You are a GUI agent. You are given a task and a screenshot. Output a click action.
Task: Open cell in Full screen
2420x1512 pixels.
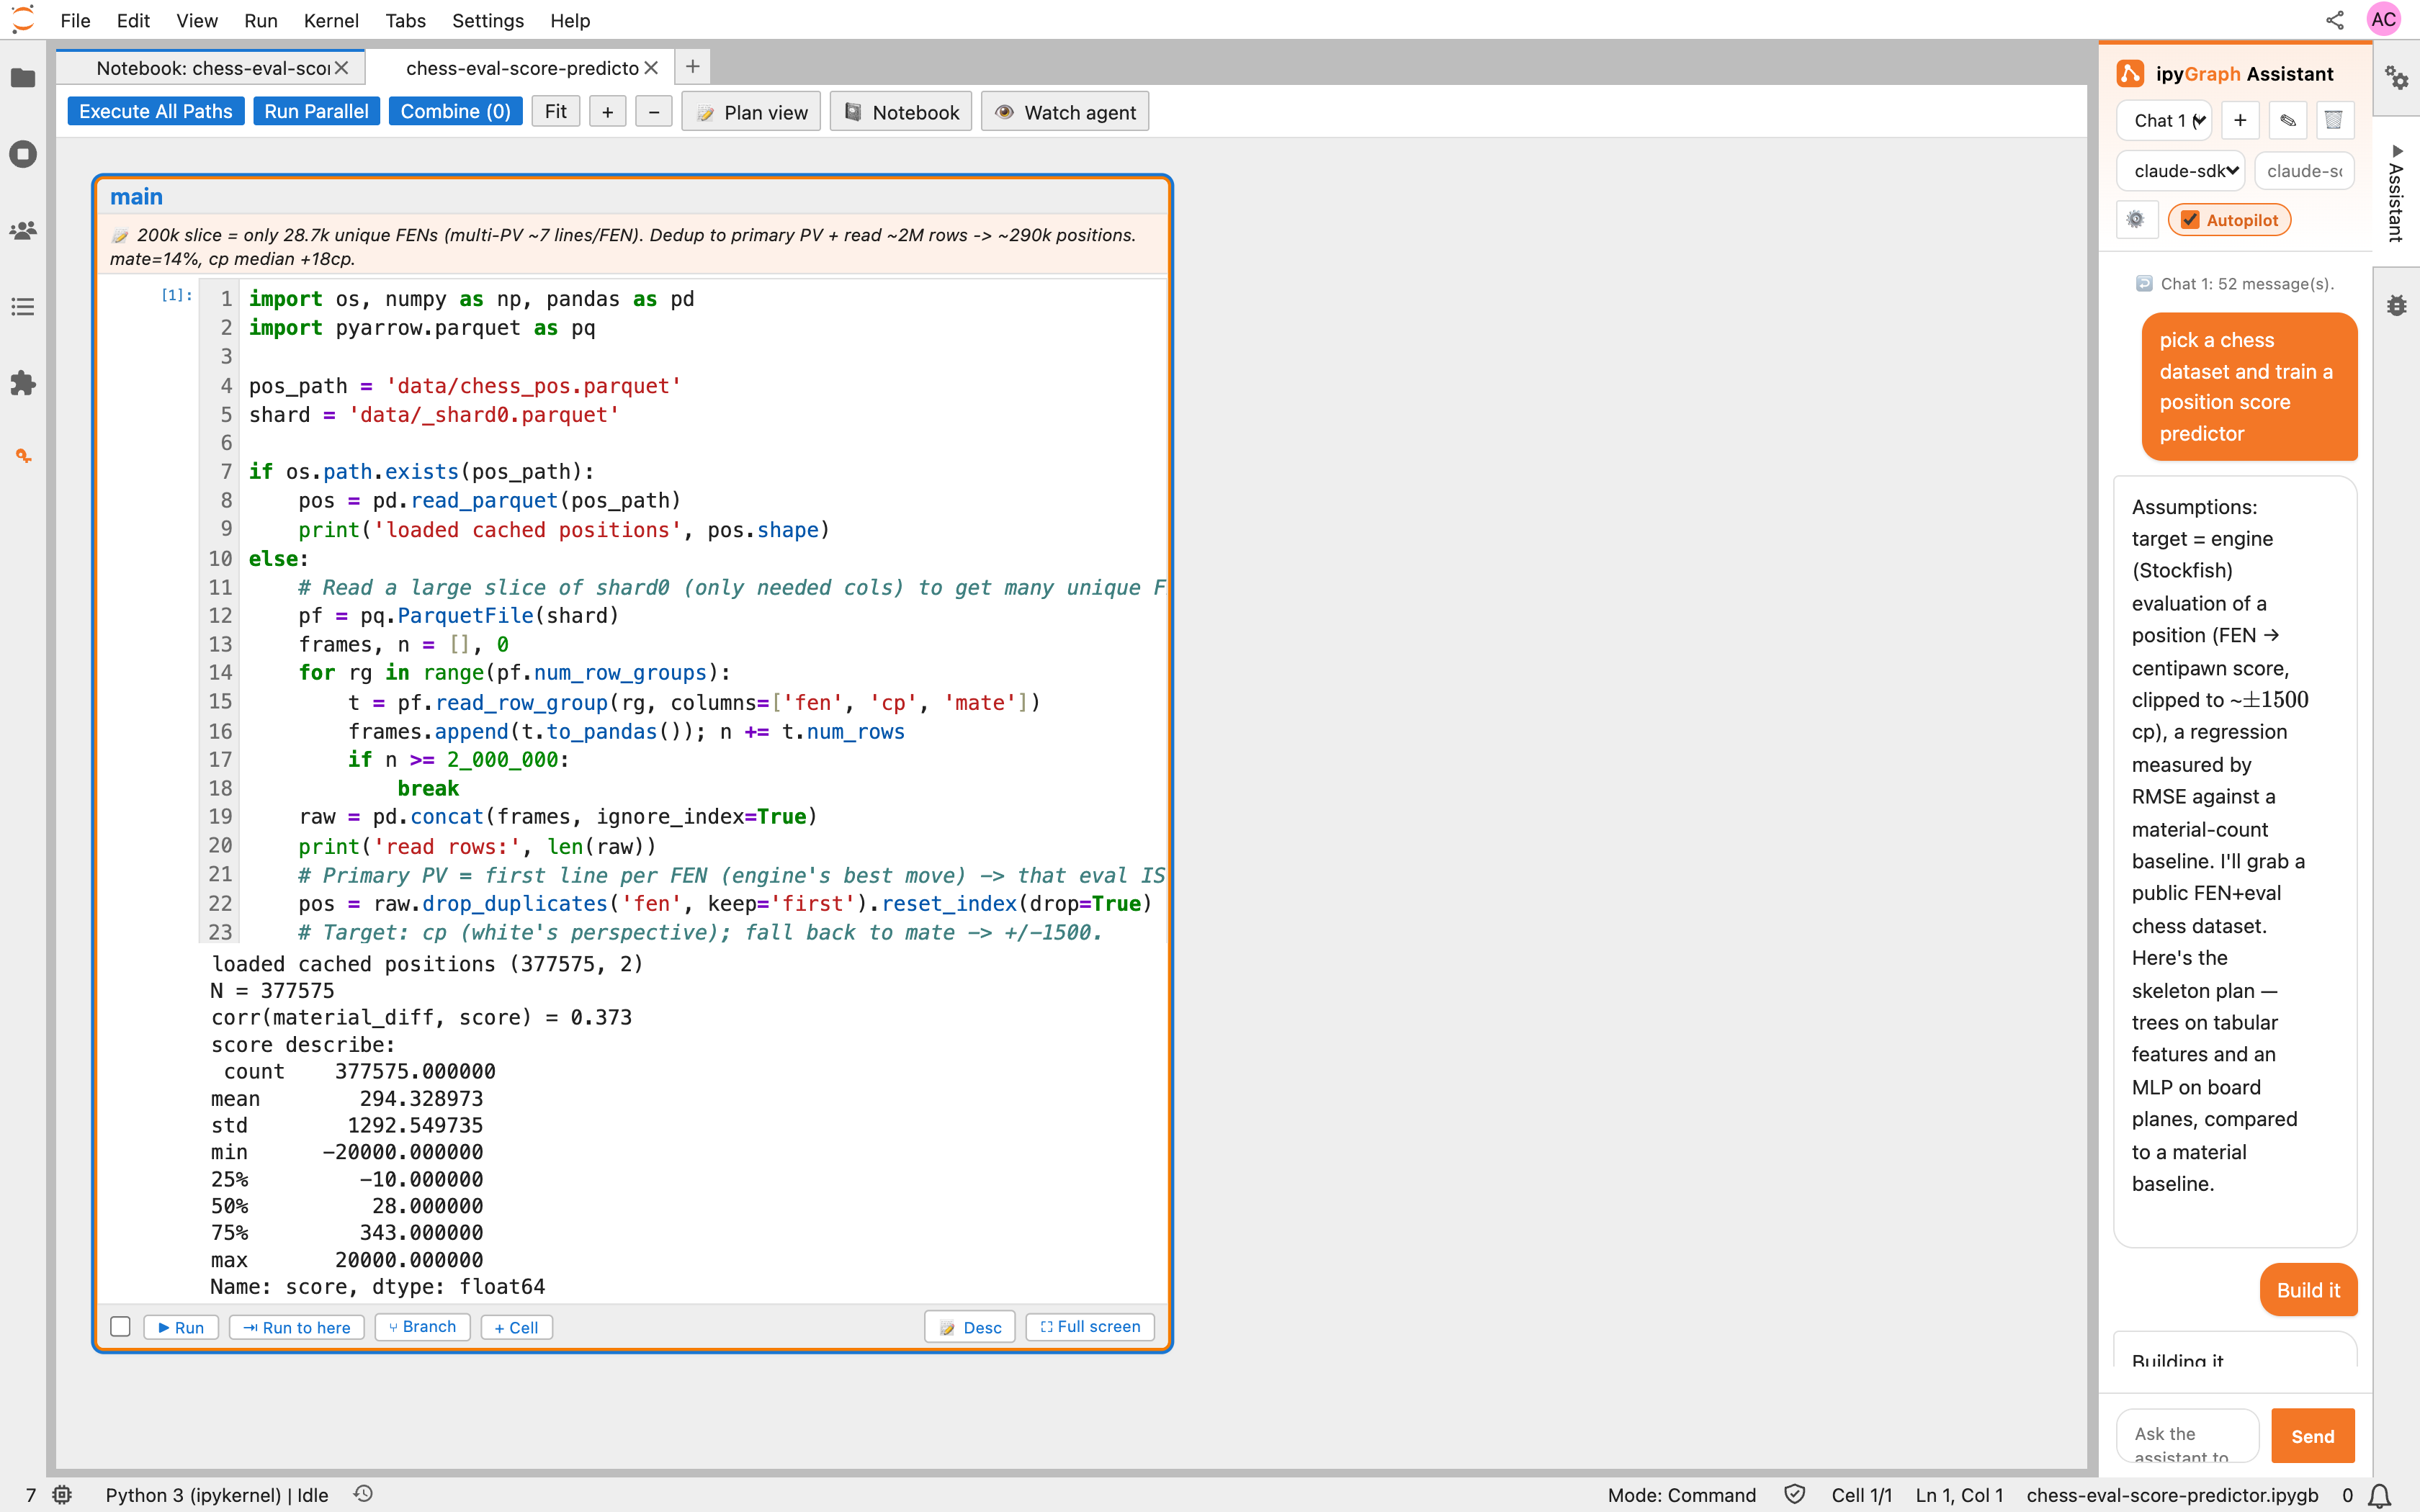point(1090,1327)
